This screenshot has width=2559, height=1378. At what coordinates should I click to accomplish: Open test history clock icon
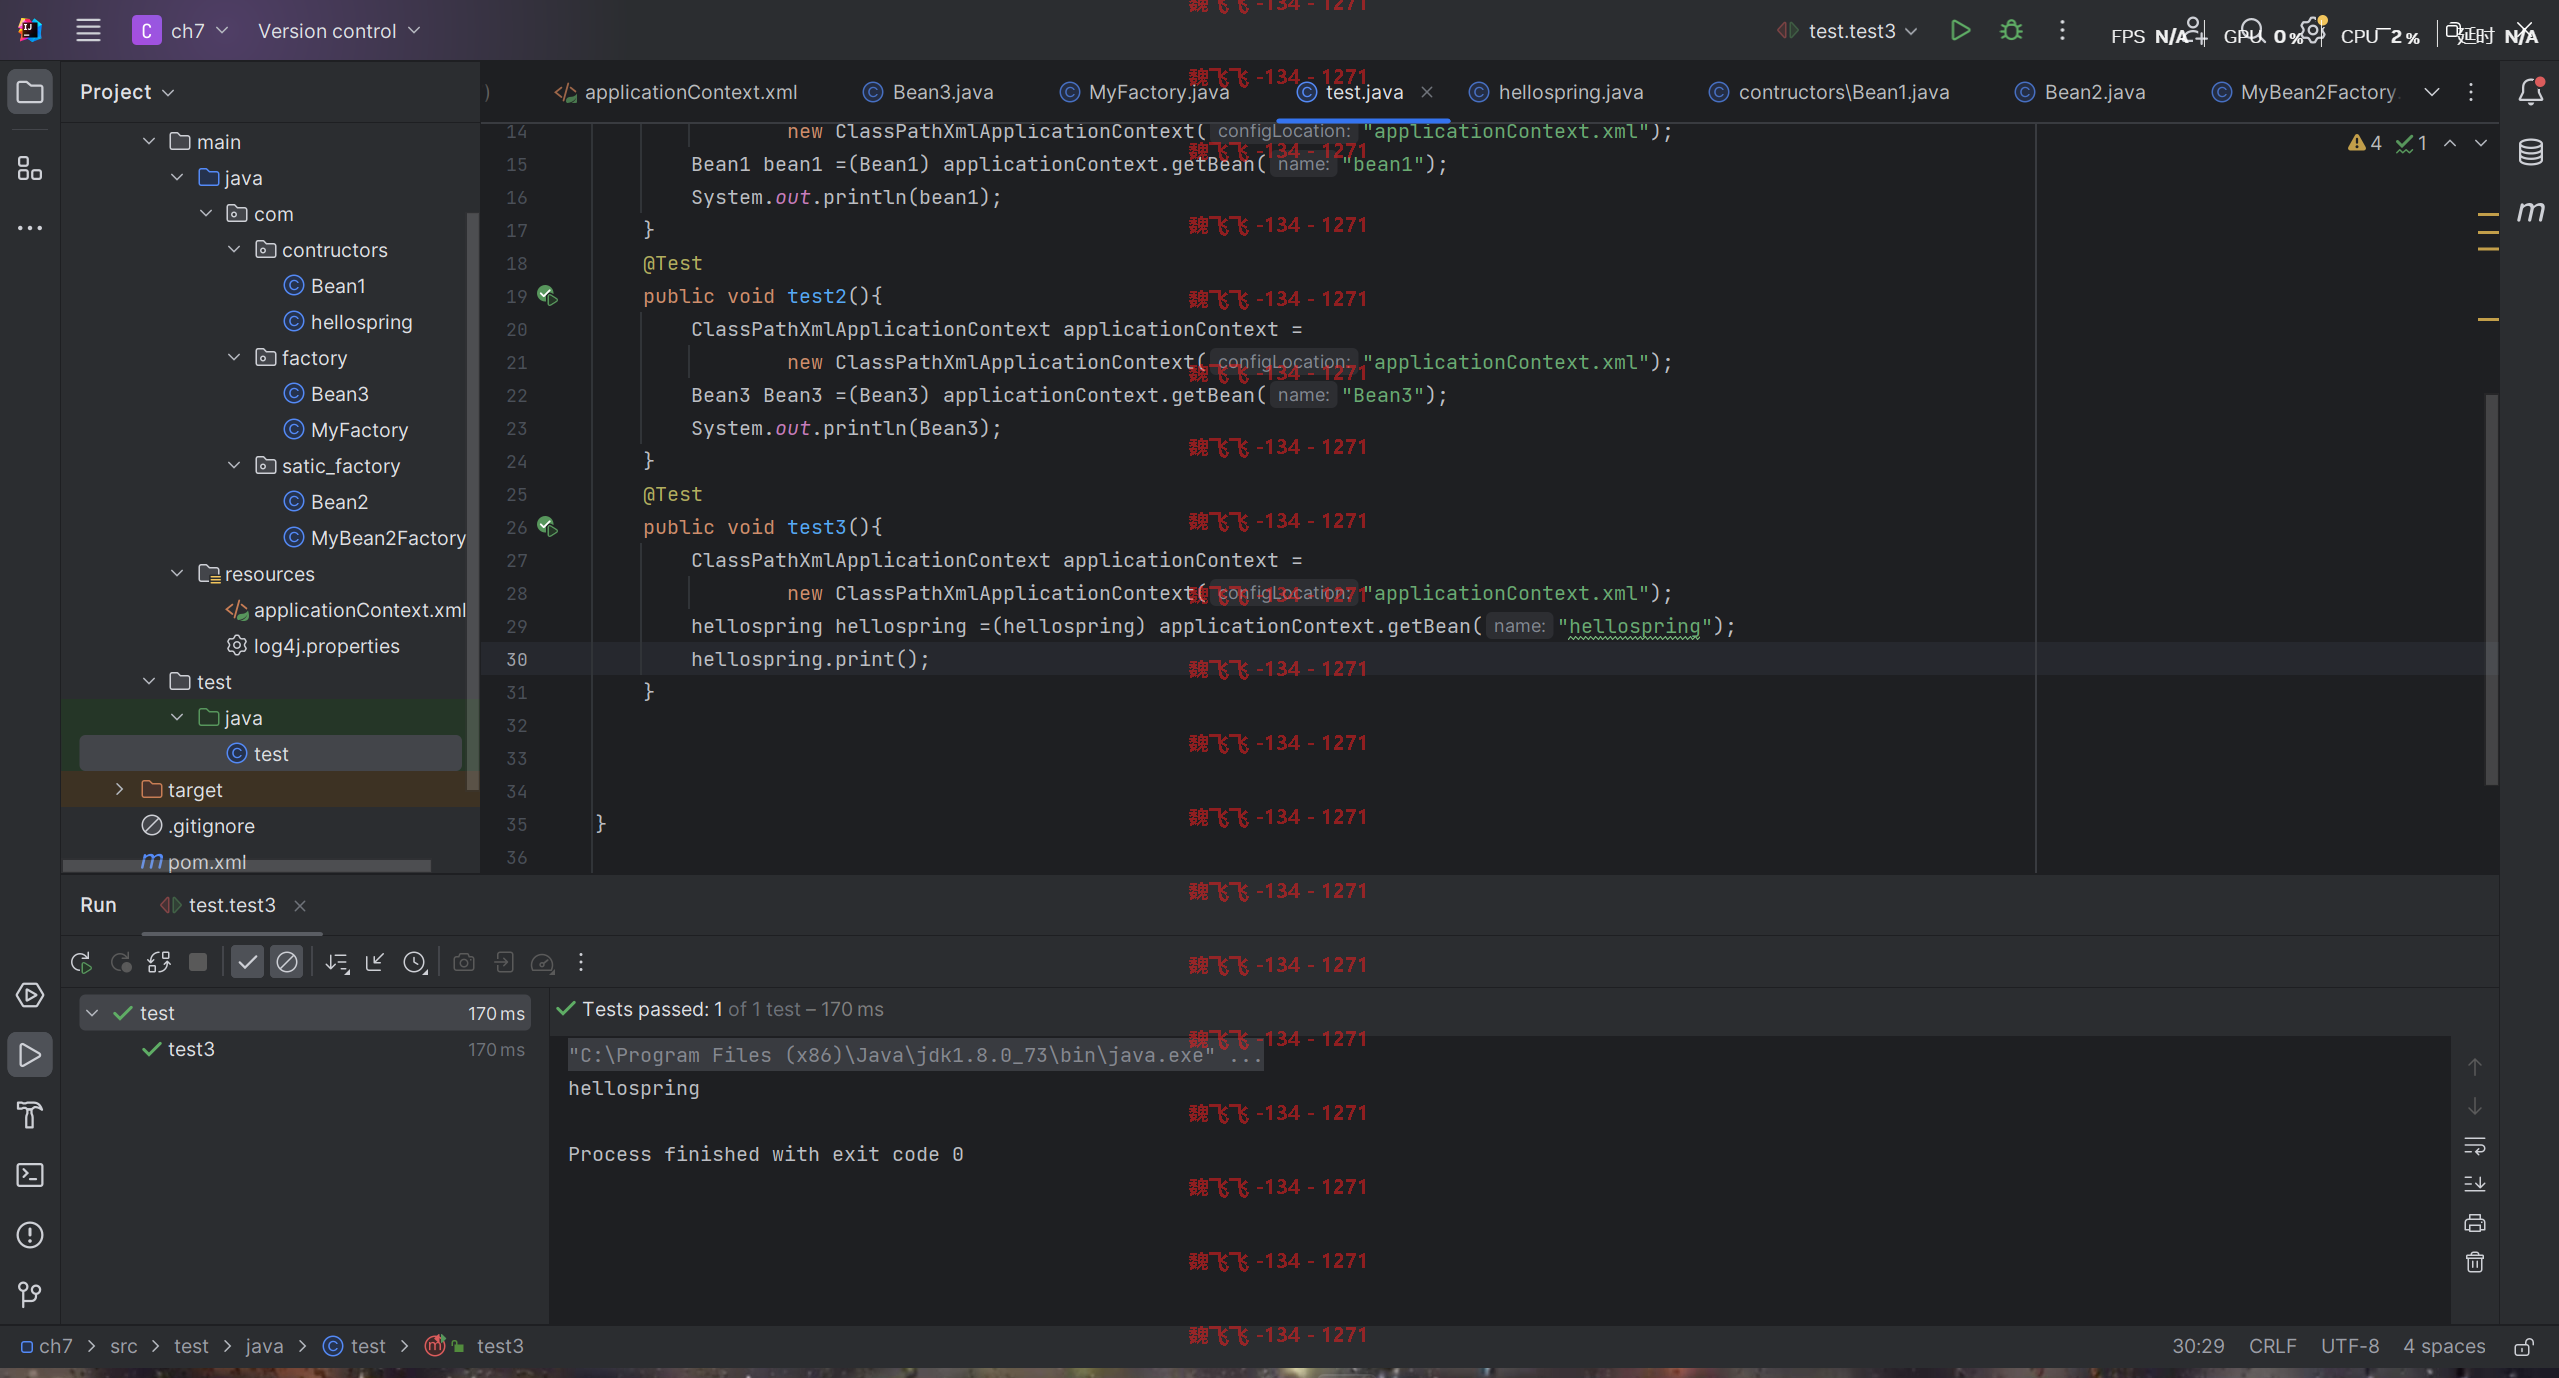click(x=415, y=962)
